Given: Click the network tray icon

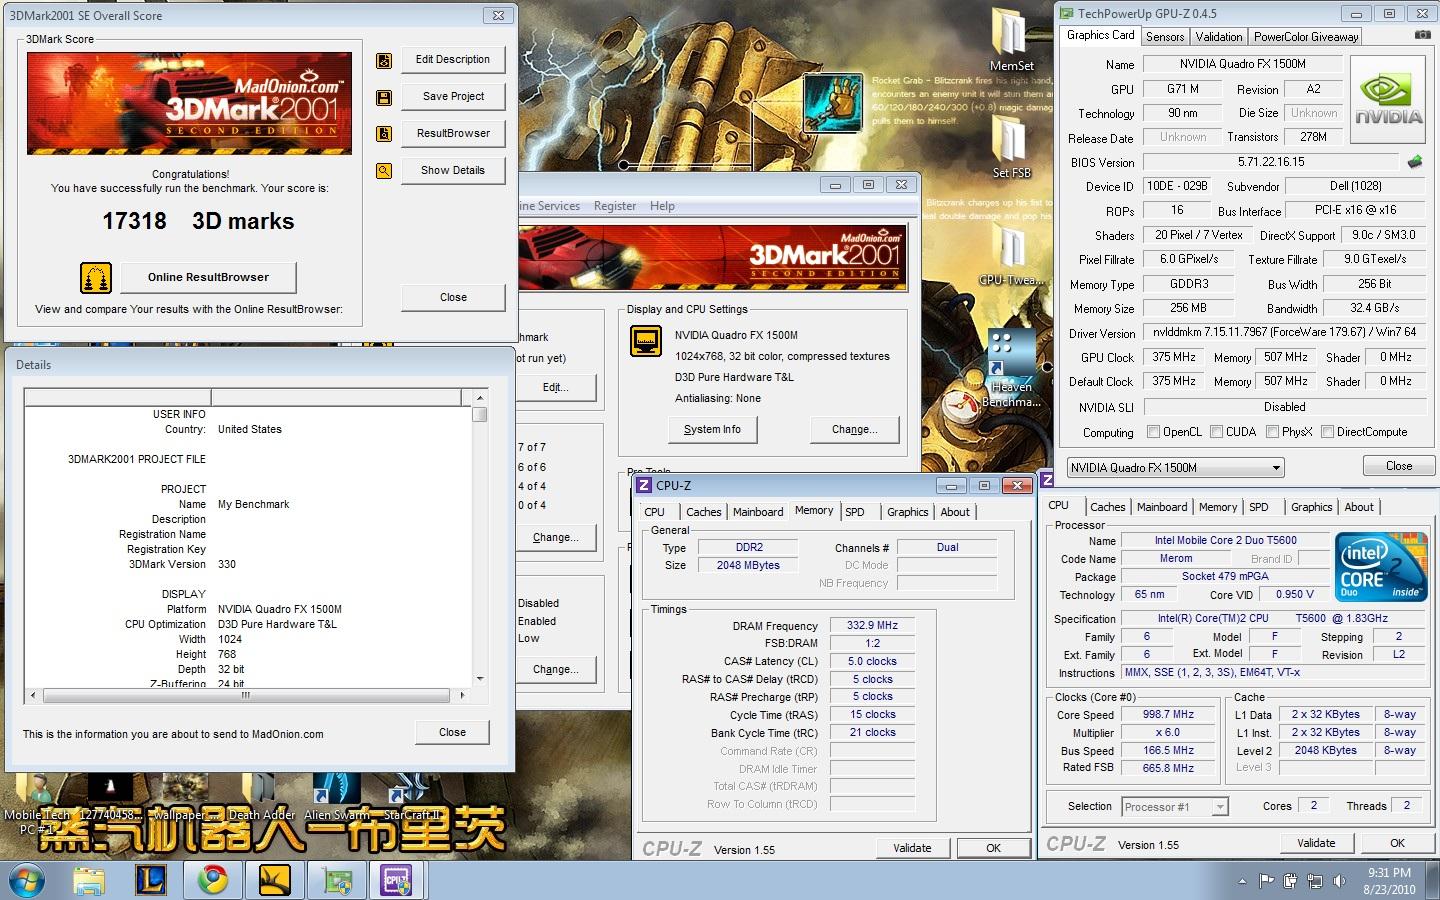Looking at the screenshot, I should (x=1314, y=881).
